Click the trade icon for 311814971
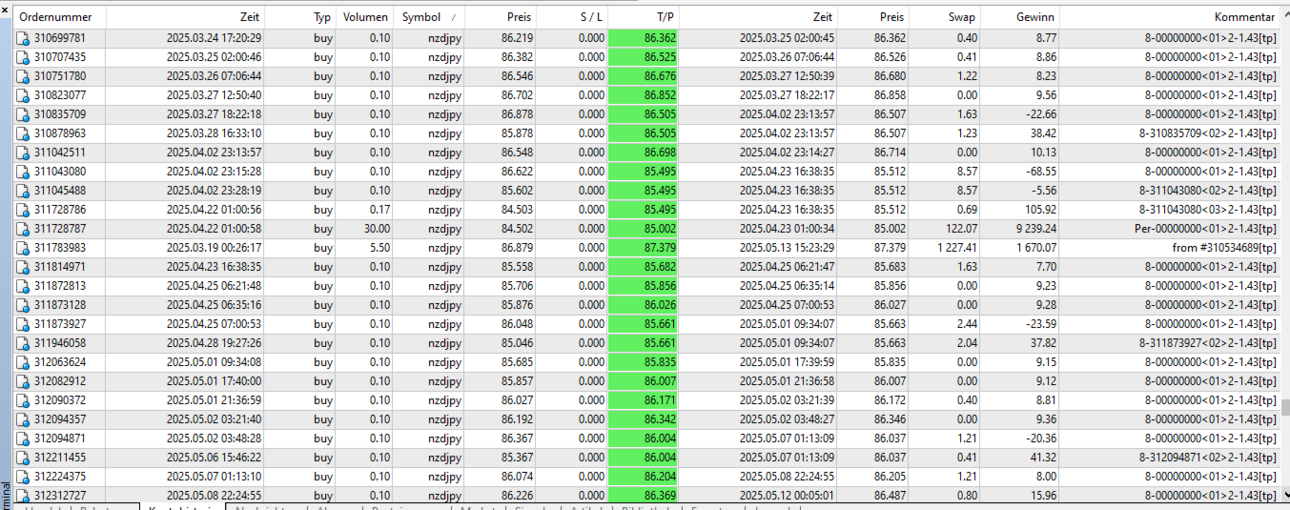The height and width of the screenshot is (510, 1290). click(23, 267)
